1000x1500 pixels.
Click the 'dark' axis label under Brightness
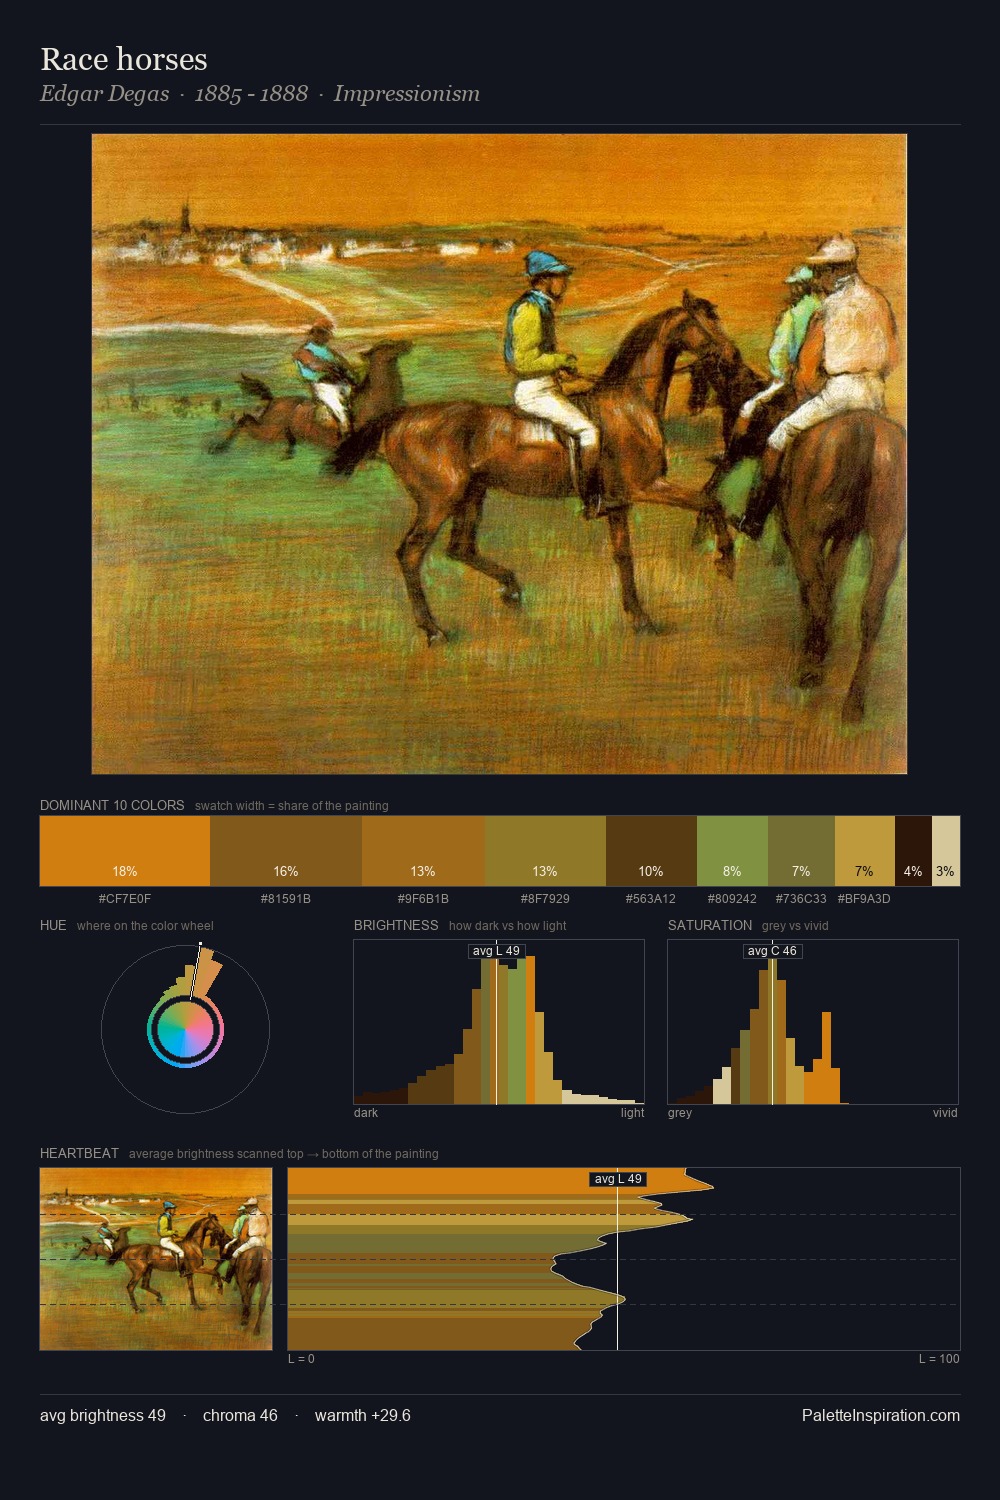pos(366,1113)
